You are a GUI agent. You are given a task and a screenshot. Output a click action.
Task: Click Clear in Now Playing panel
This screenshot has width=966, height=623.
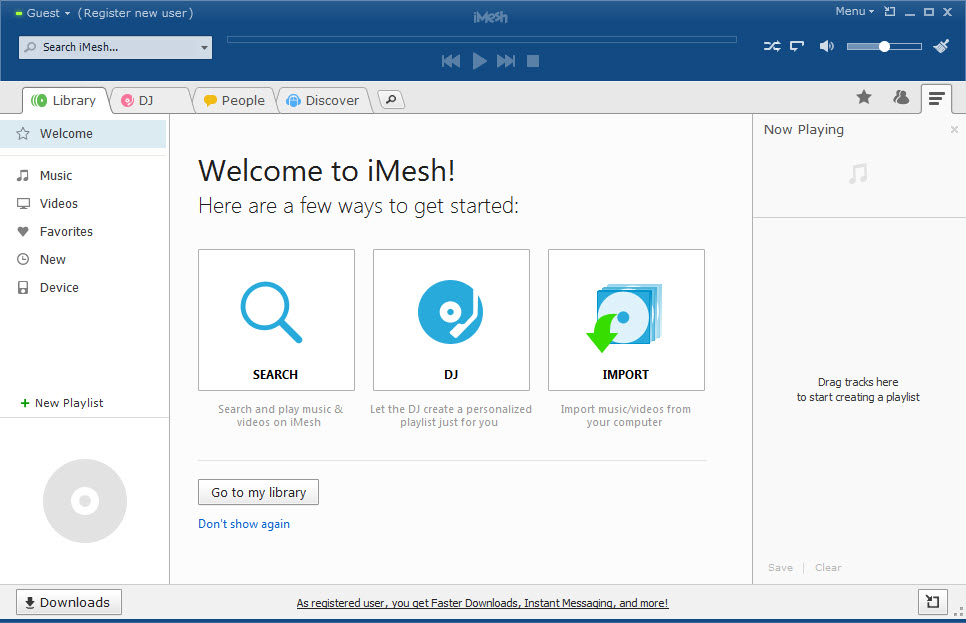[x=828, y=568]
